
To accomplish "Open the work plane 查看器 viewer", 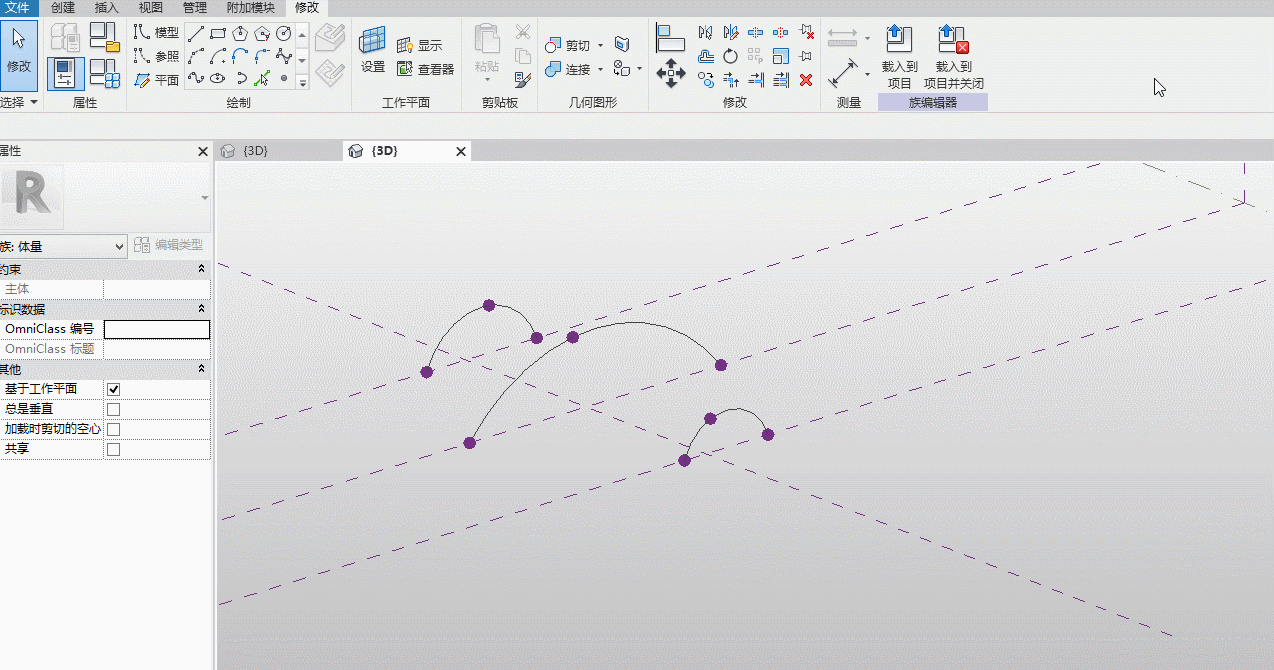I will pyautogui.click(x=425, y=69).
